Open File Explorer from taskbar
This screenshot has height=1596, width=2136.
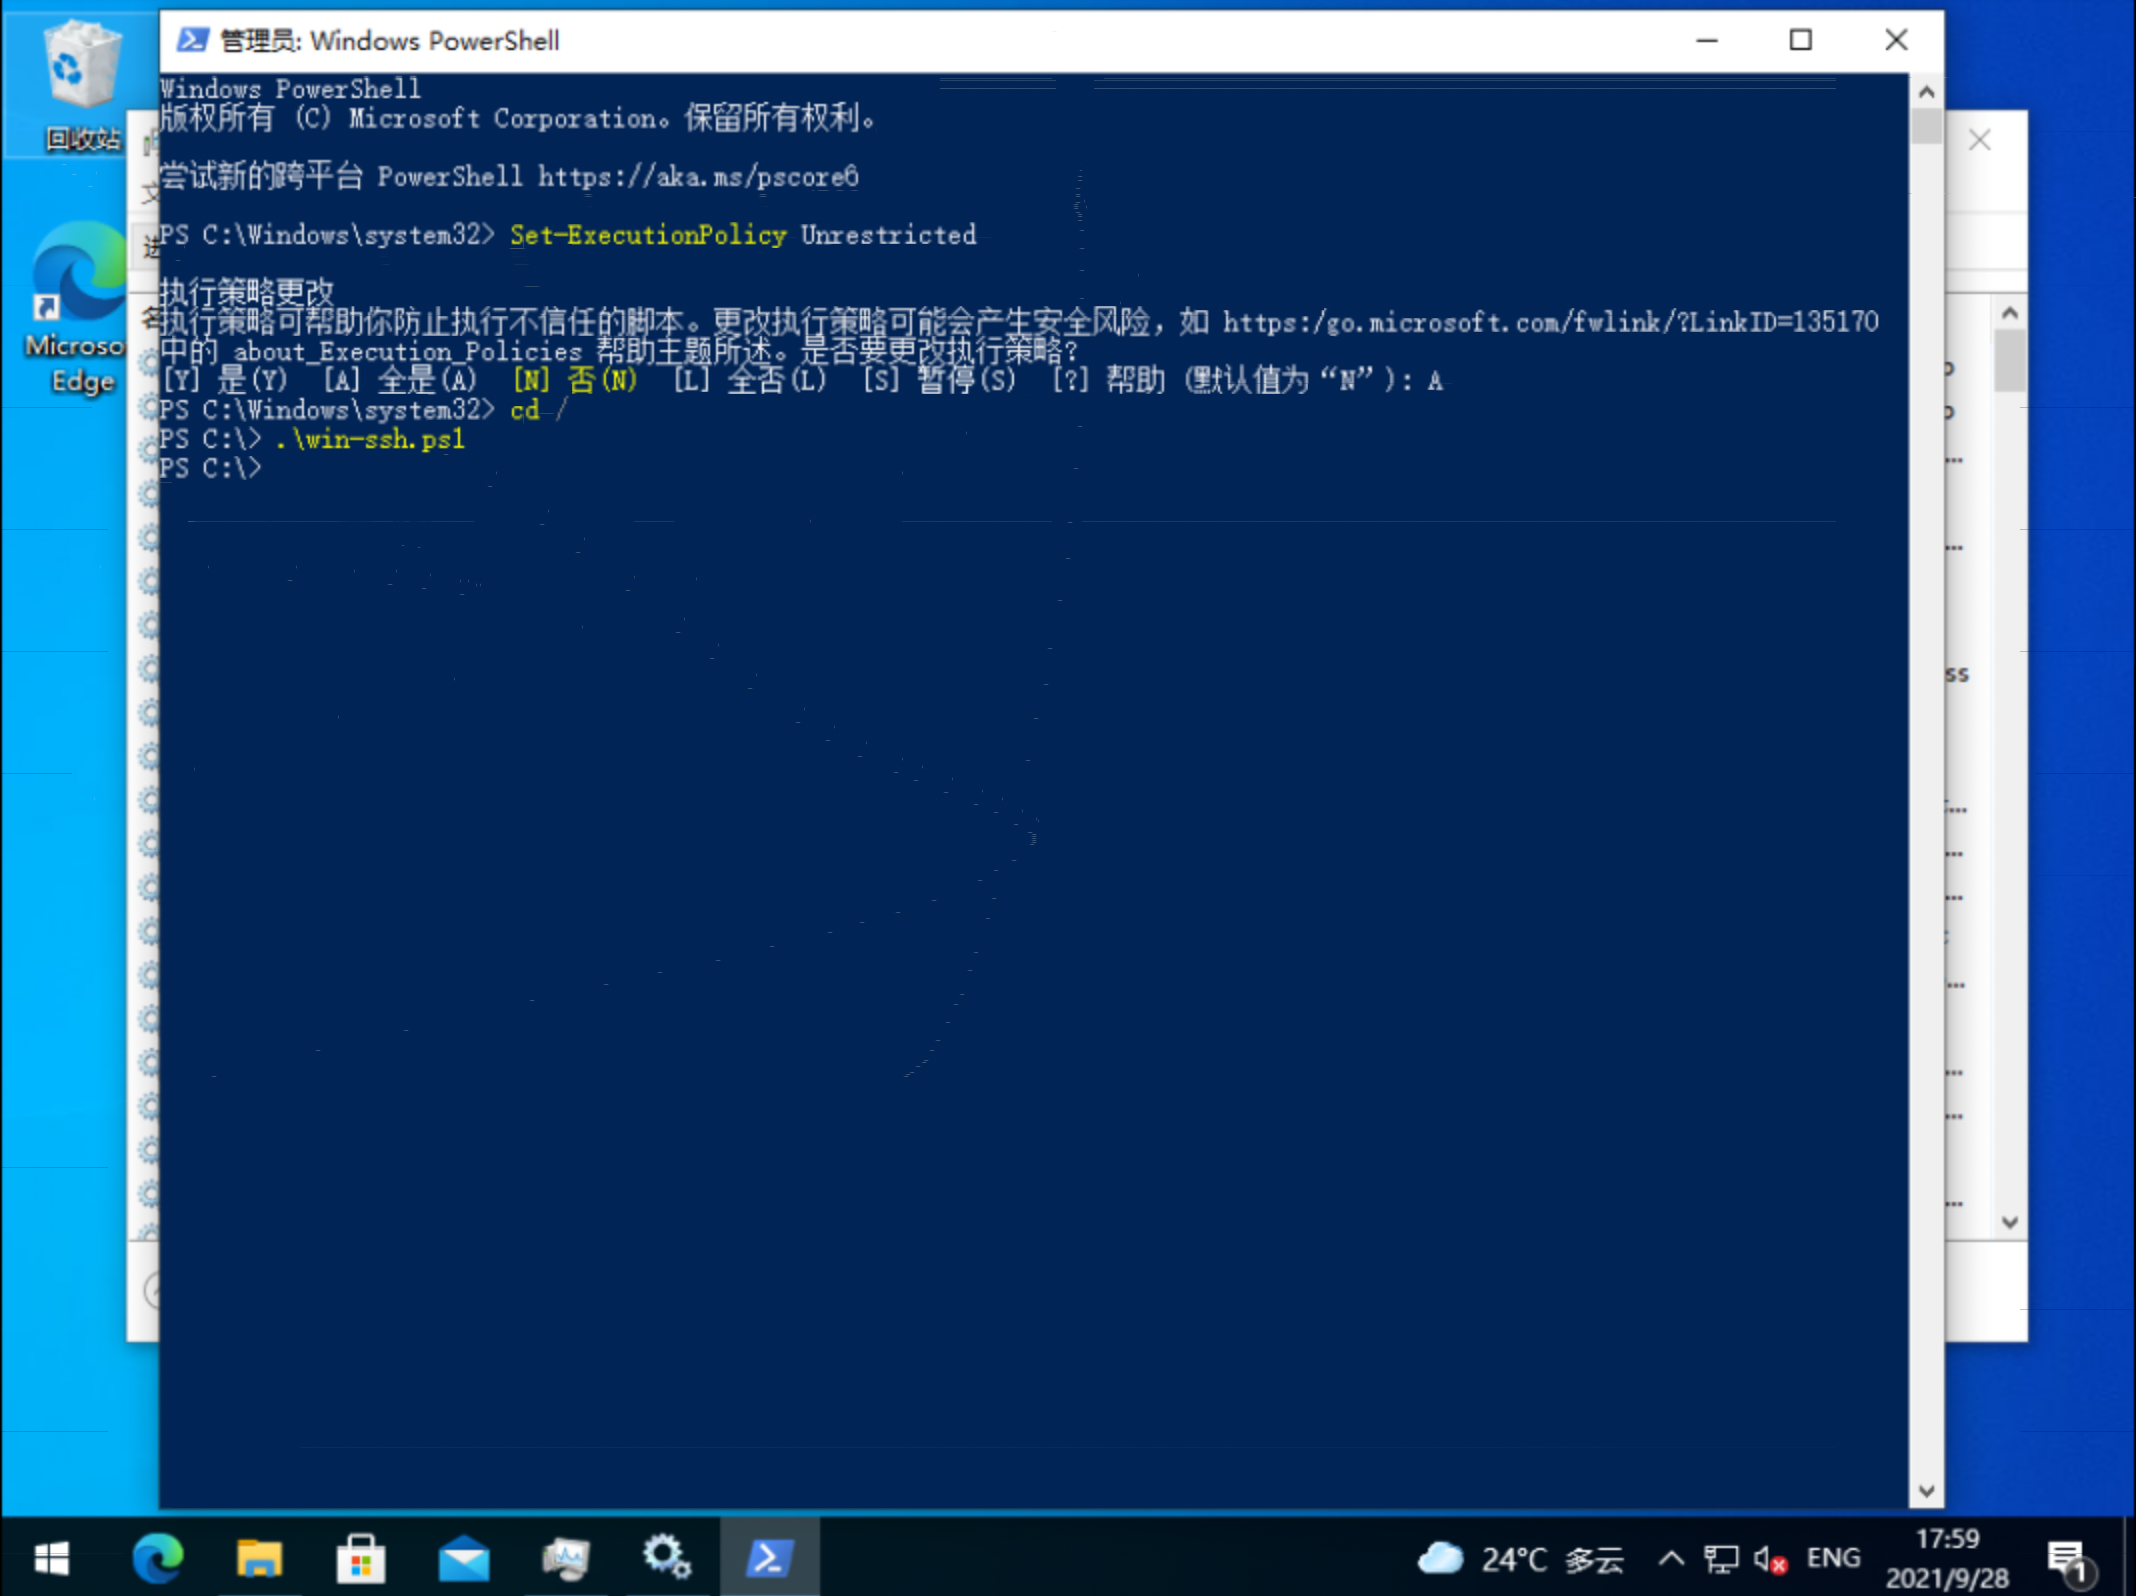pyautogui.click(x=259, y=1559)
